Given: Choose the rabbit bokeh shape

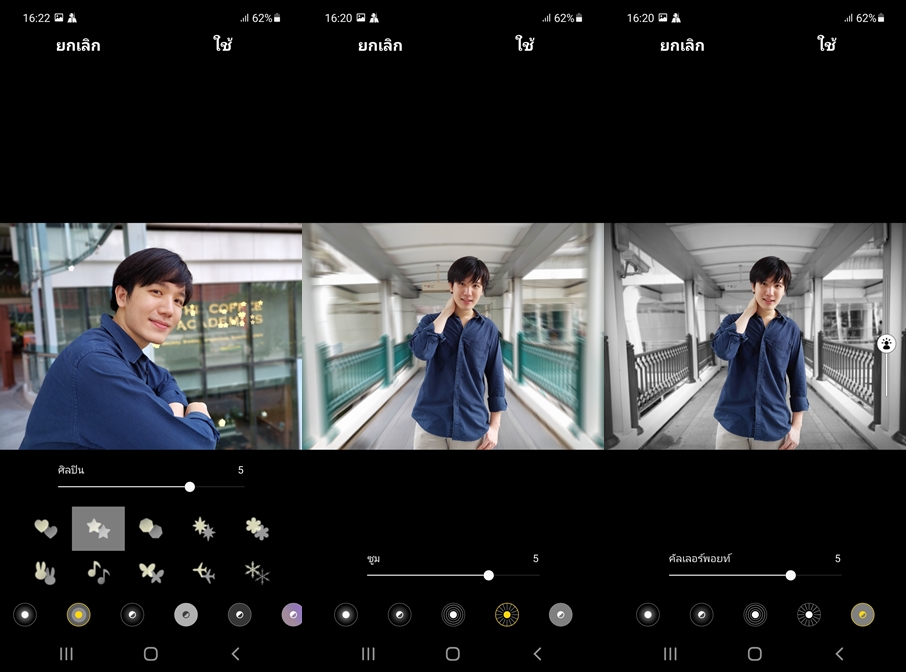Looking at the screenshot, I should pyautogui.click(x=45, y=572).
